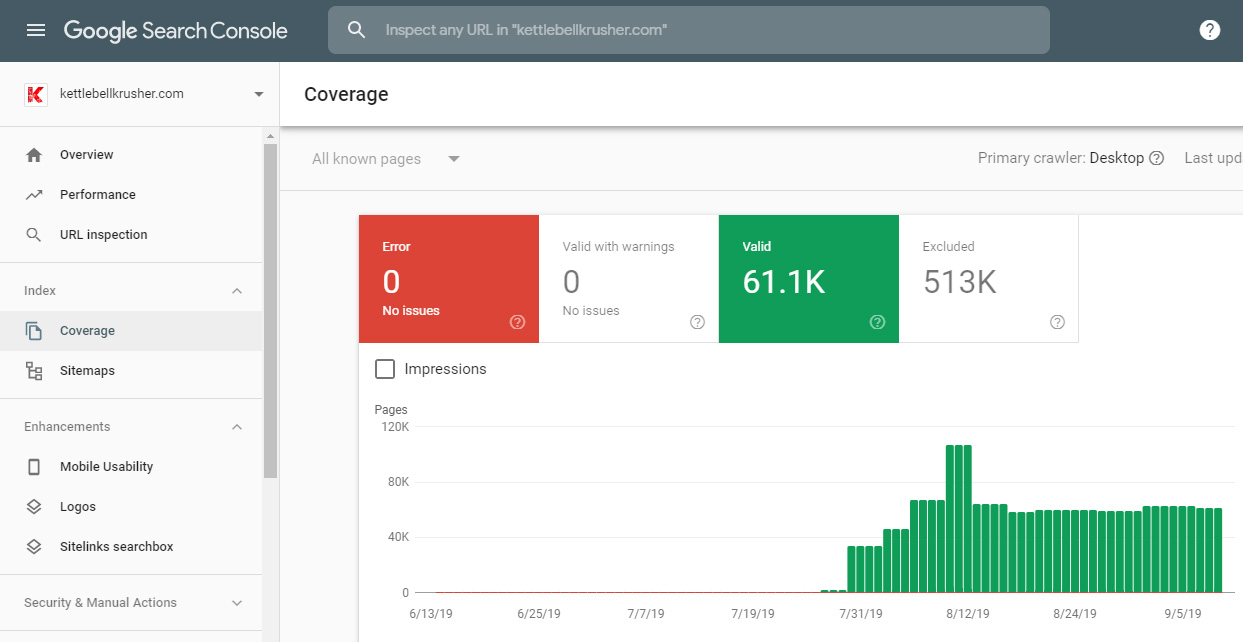Open Performance report in sidebar

click(x=131, y=195)
